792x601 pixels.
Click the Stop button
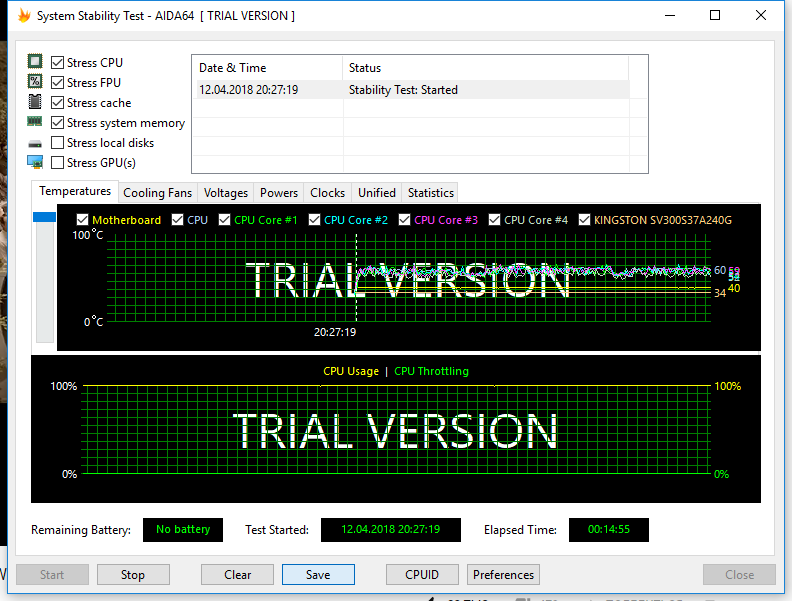click(x=133, y=575)
